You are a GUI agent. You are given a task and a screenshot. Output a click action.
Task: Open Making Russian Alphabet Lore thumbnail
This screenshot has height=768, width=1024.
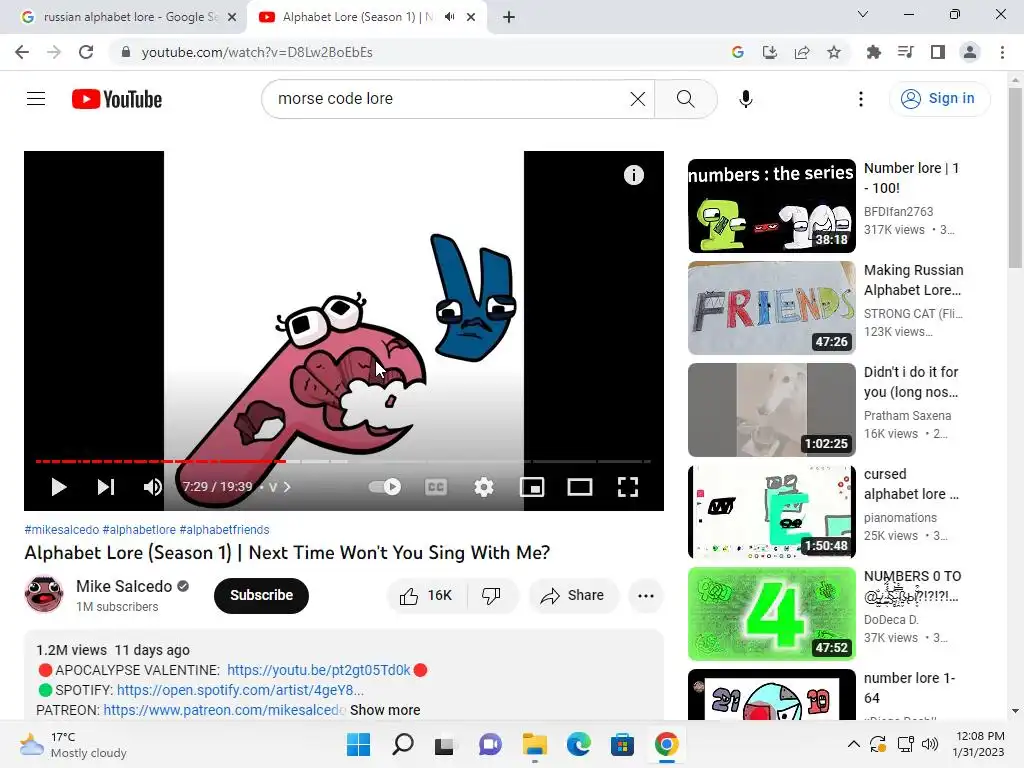[771, 308]
